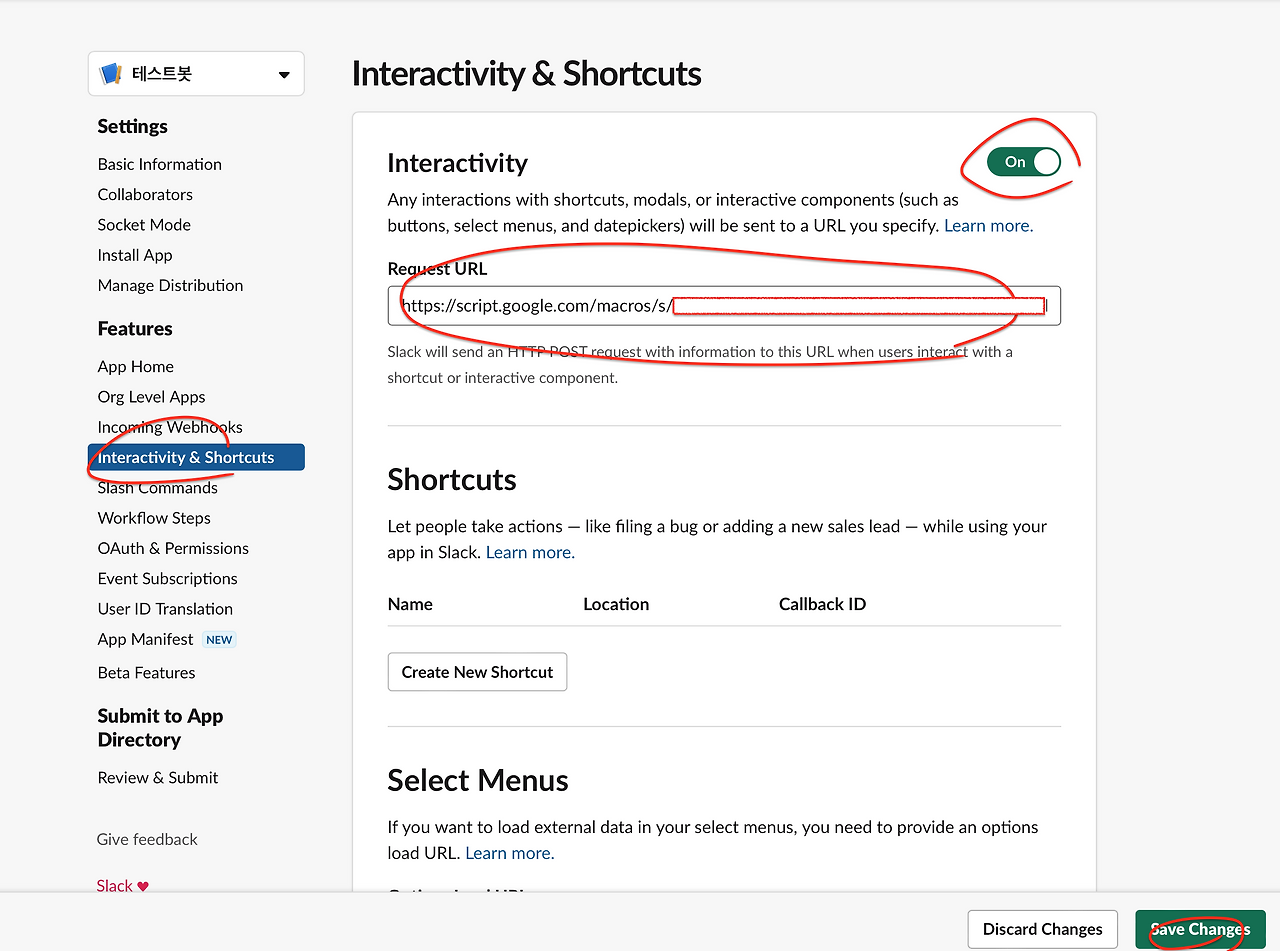Click the 테스트봇 app book icon
The height and width of the screenshot is (951, 1280).
[x=111, y=74]
